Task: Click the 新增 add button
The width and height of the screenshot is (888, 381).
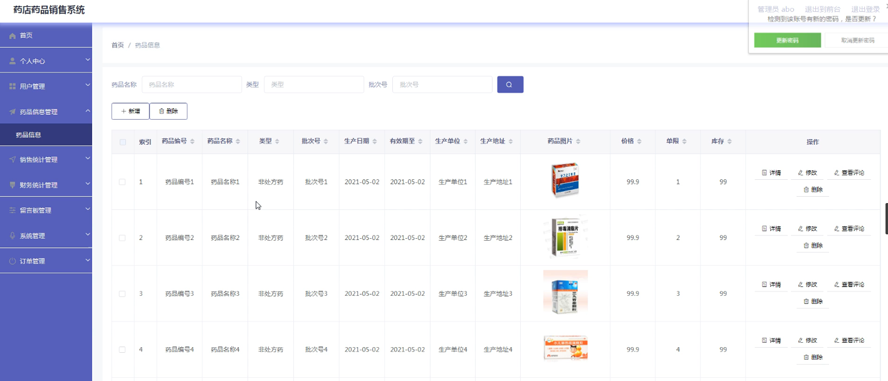Action: click(x=130, y=112)
